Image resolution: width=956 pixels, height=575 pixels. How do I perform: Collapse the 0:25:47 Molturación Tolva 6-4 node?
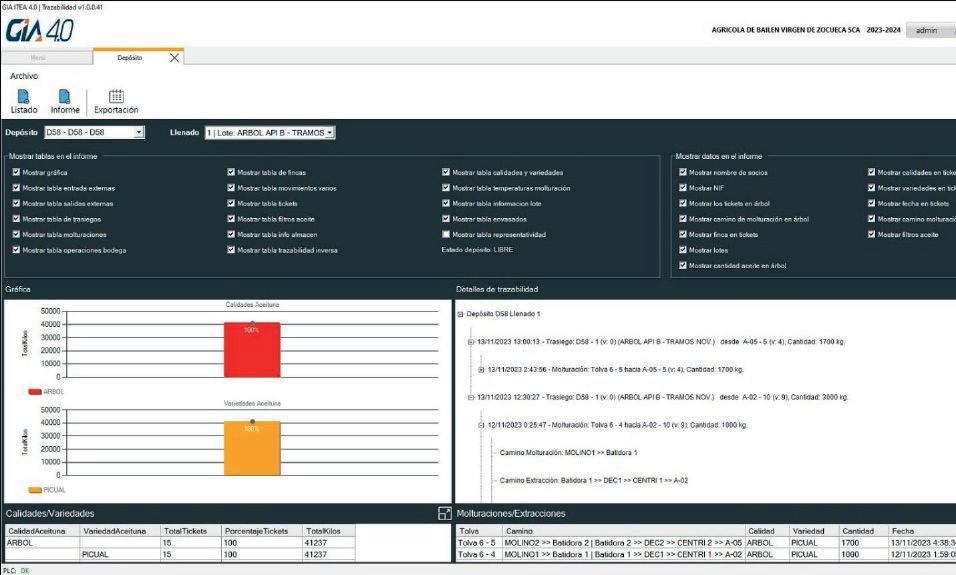pyautogui.click(x=481, y=425)
